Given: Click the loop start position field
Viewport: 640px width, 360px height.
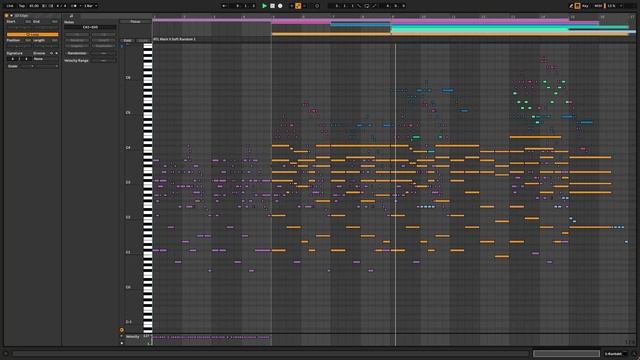Looking at the screenshot, I should 344,6.
